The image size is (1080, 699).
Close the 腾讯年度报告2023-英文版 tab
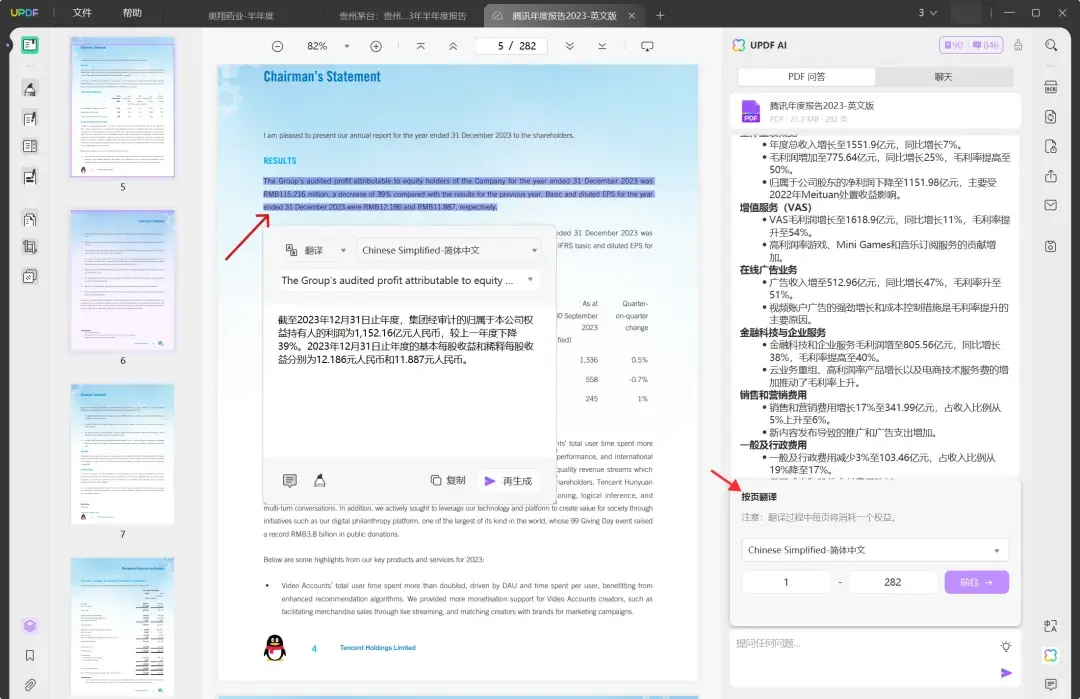[632, 15]
